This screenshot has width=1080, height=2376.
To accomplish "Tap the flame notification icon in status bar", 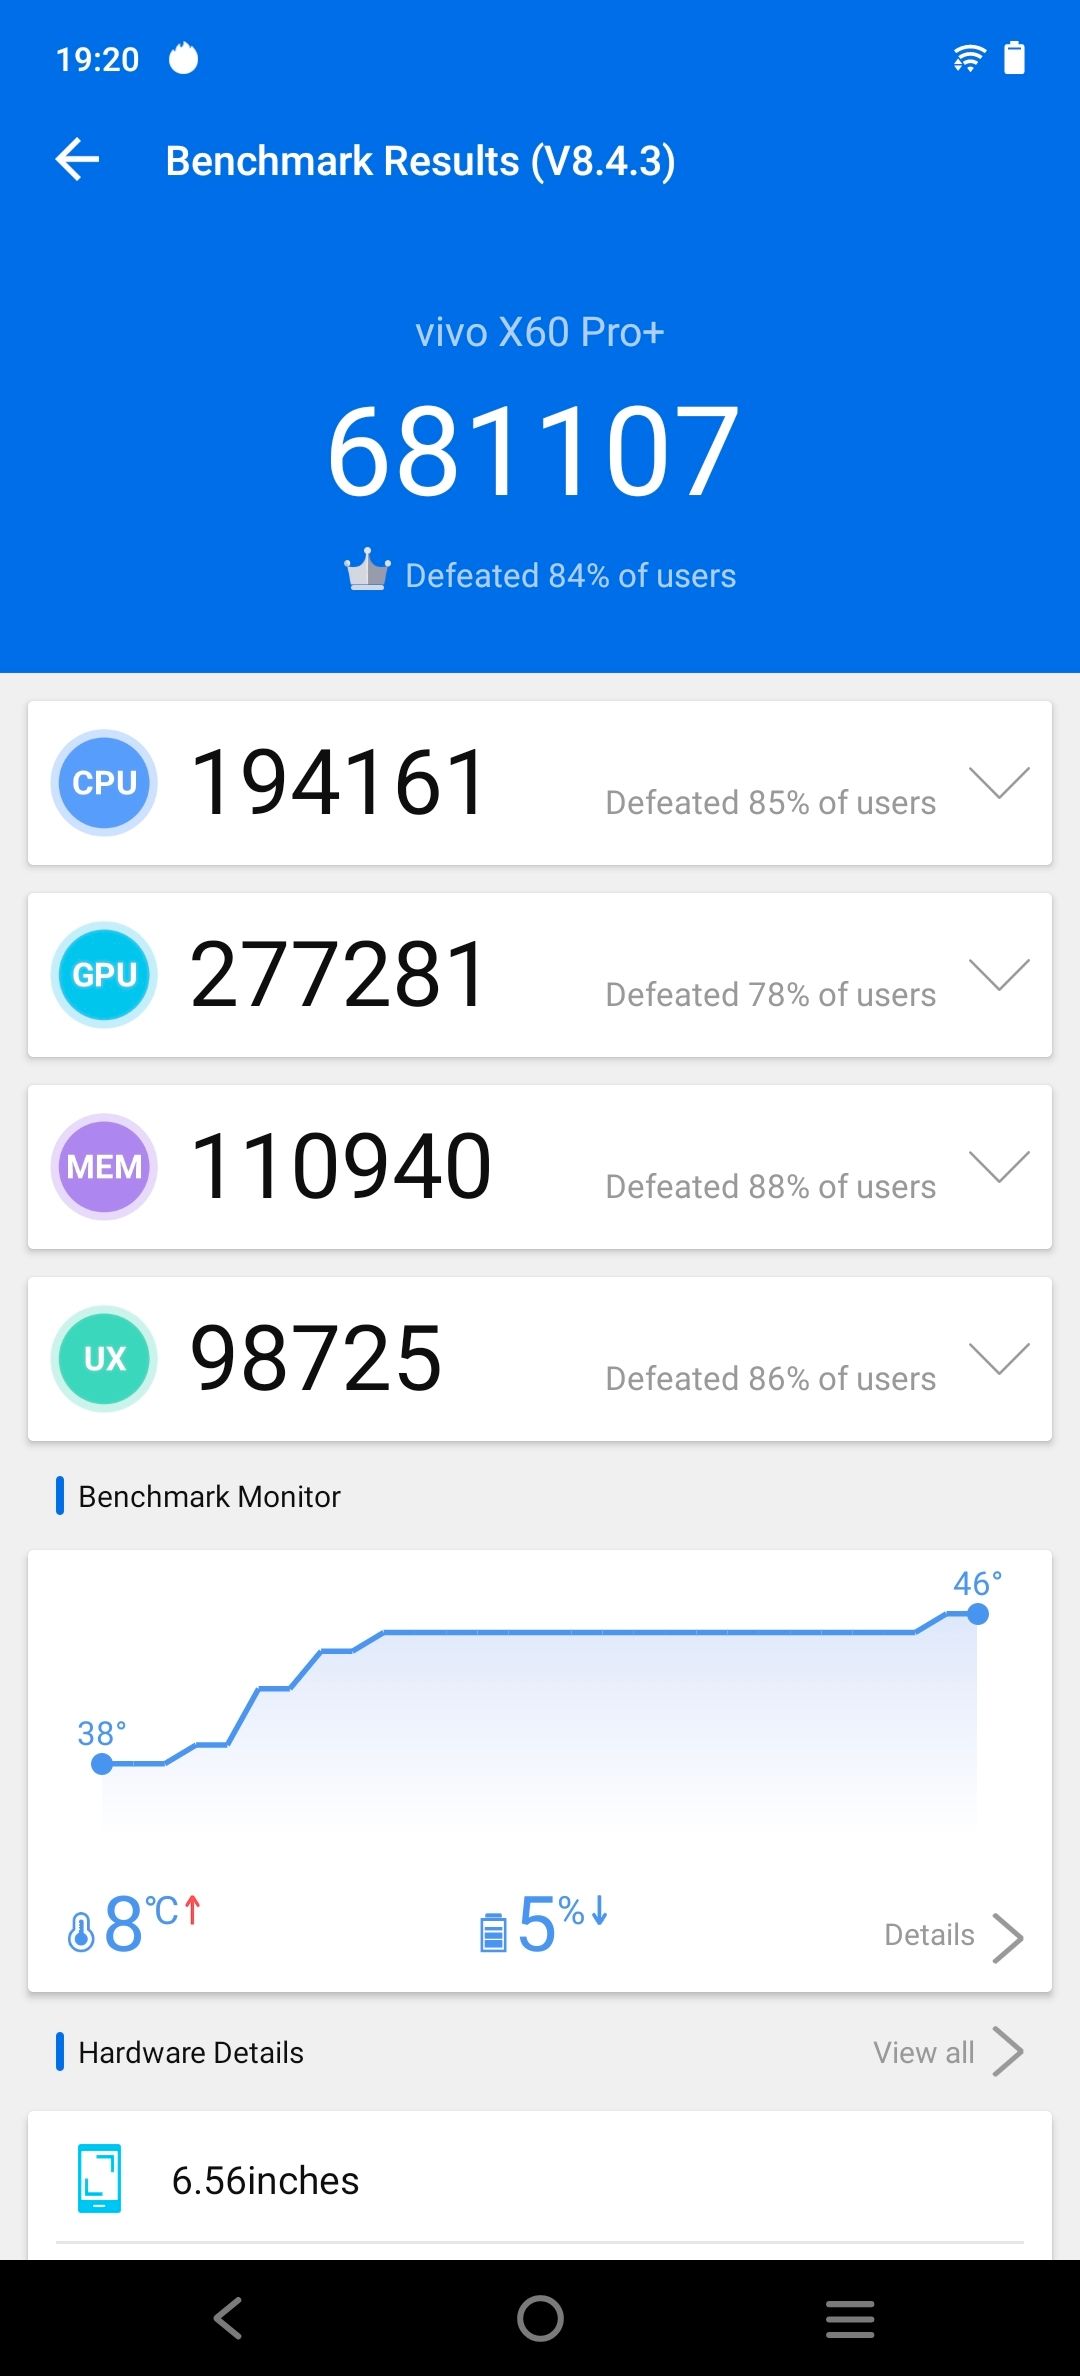I will pos(183,59).
